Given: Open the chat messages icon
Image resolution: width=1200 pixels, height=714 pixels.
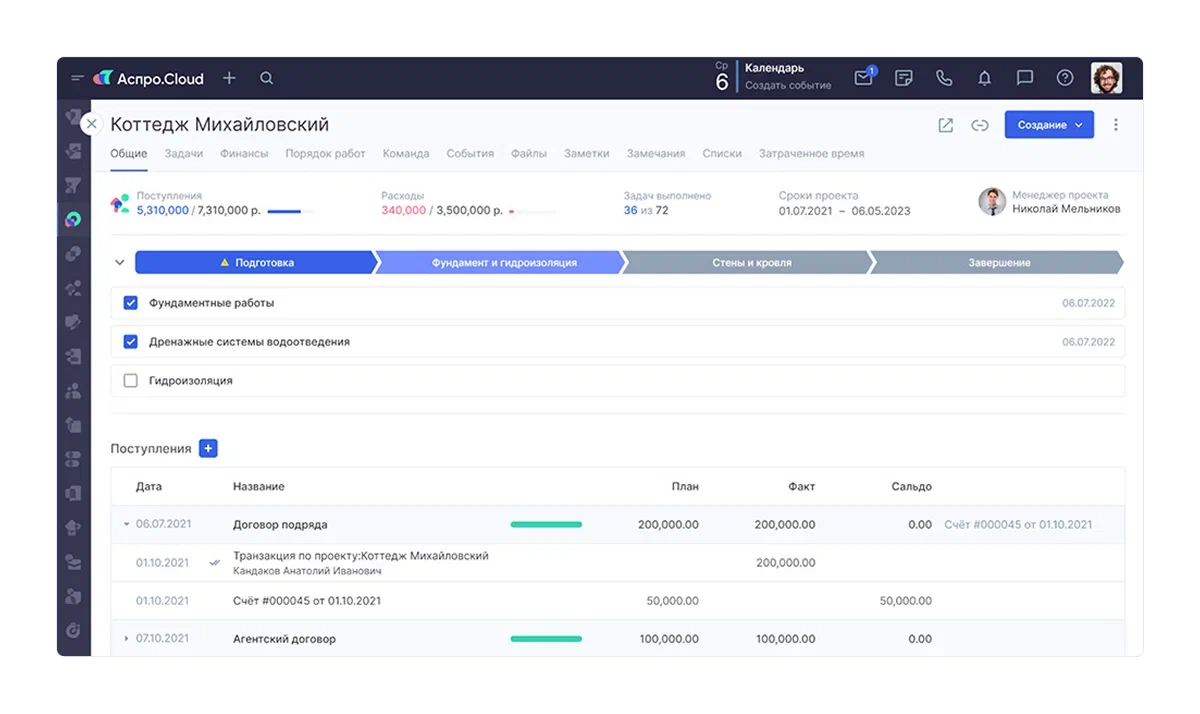Looking at the screenshot, I should coord(1024,78).
